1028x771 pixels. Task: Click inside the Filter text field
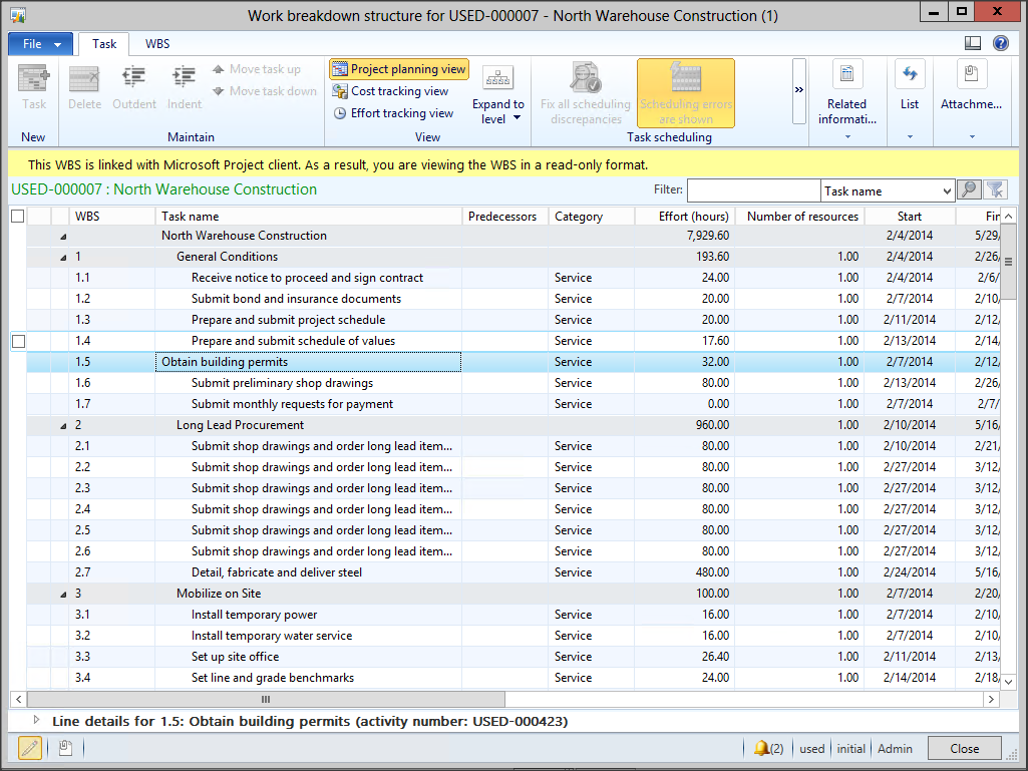pos(753,190)
